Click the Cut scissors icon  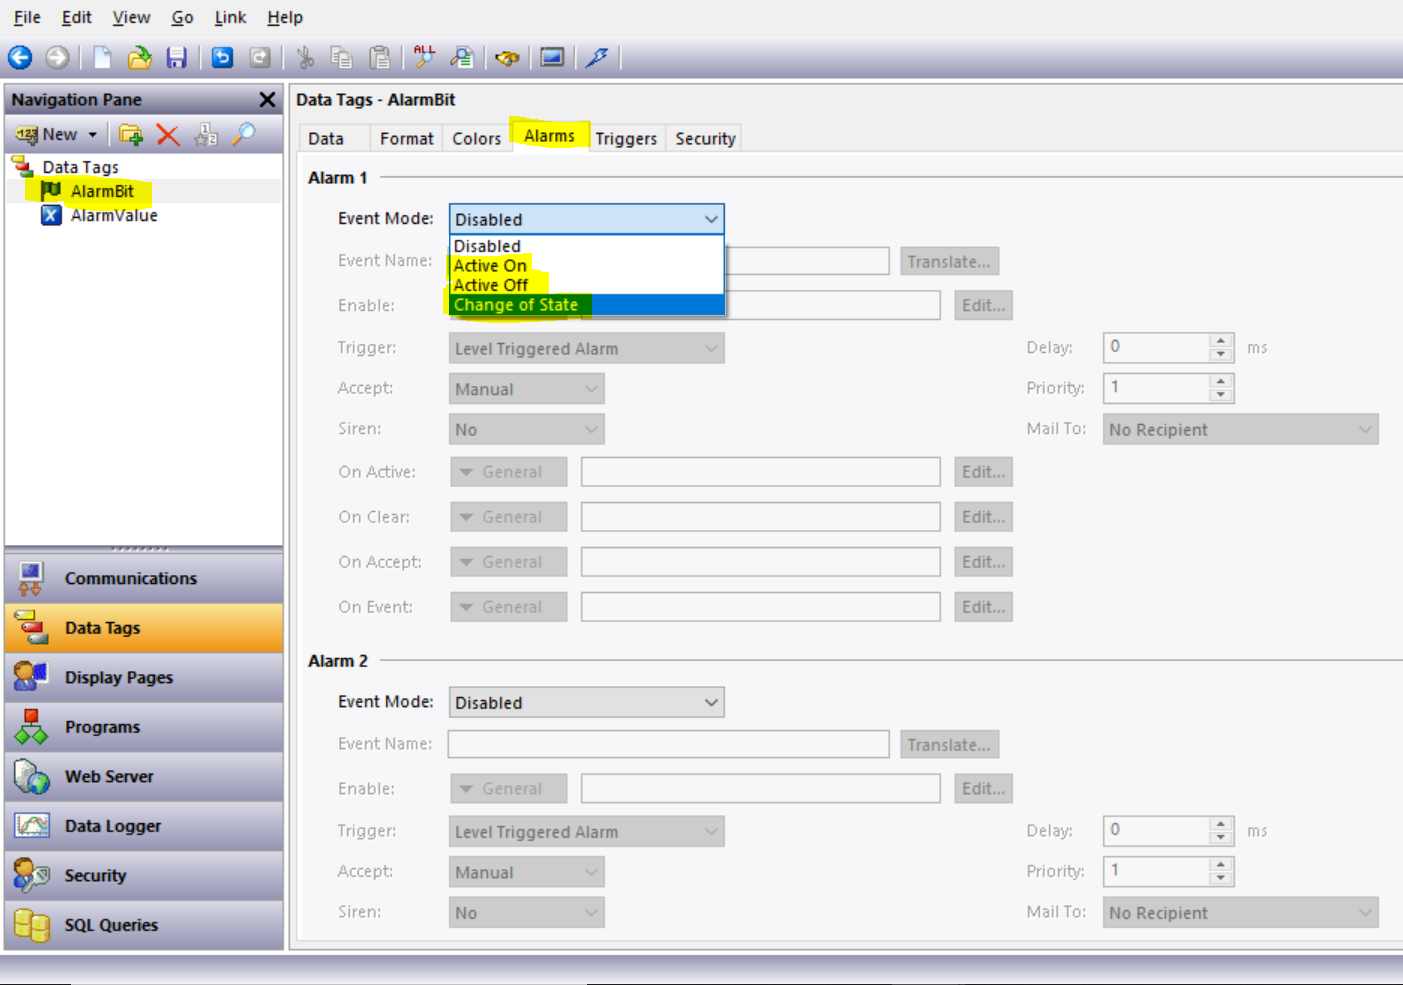305,58
